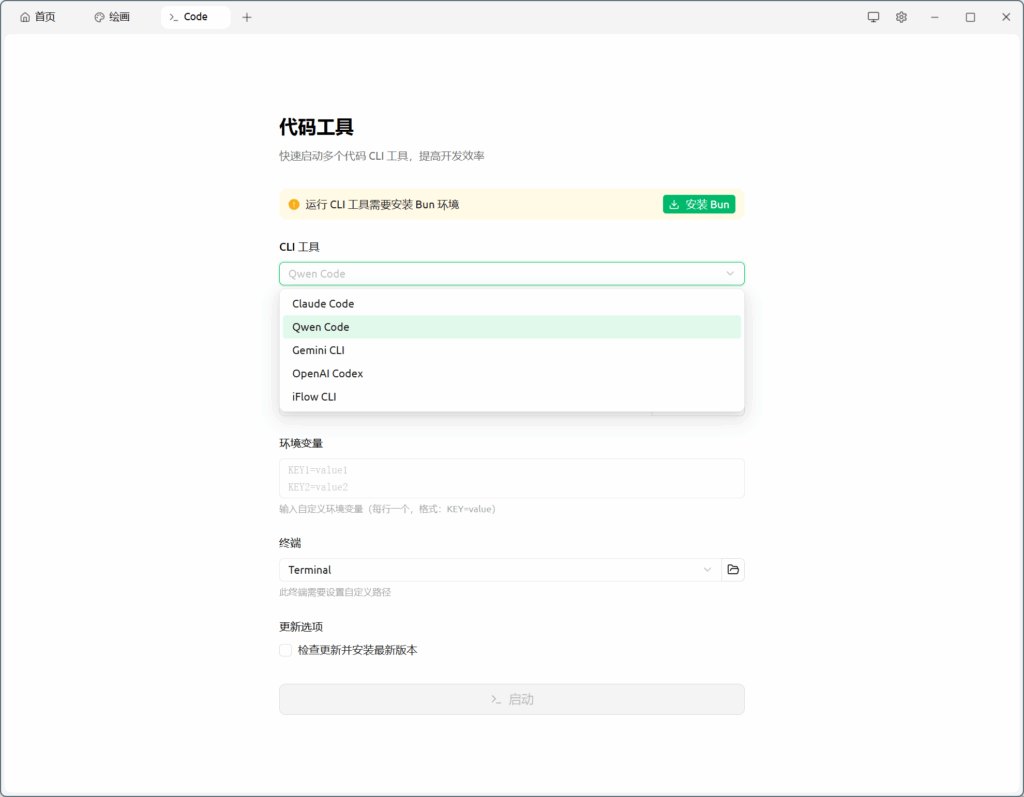Maximize the application window
1024x797 pixels.
970,17
